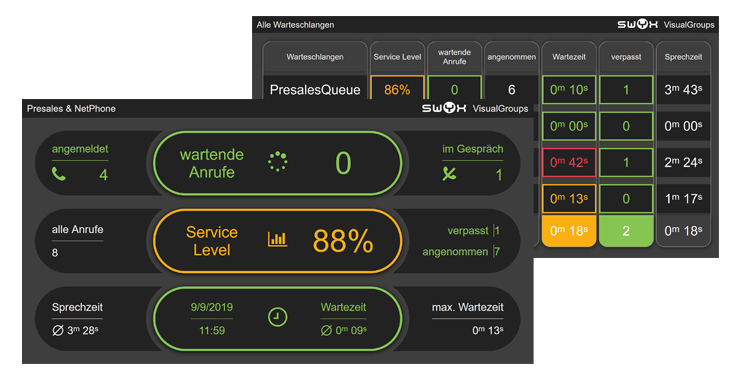750x380 pixels.
Task: Click the Sprechzeit total cell 0m 18s
Action: point(683,231)
